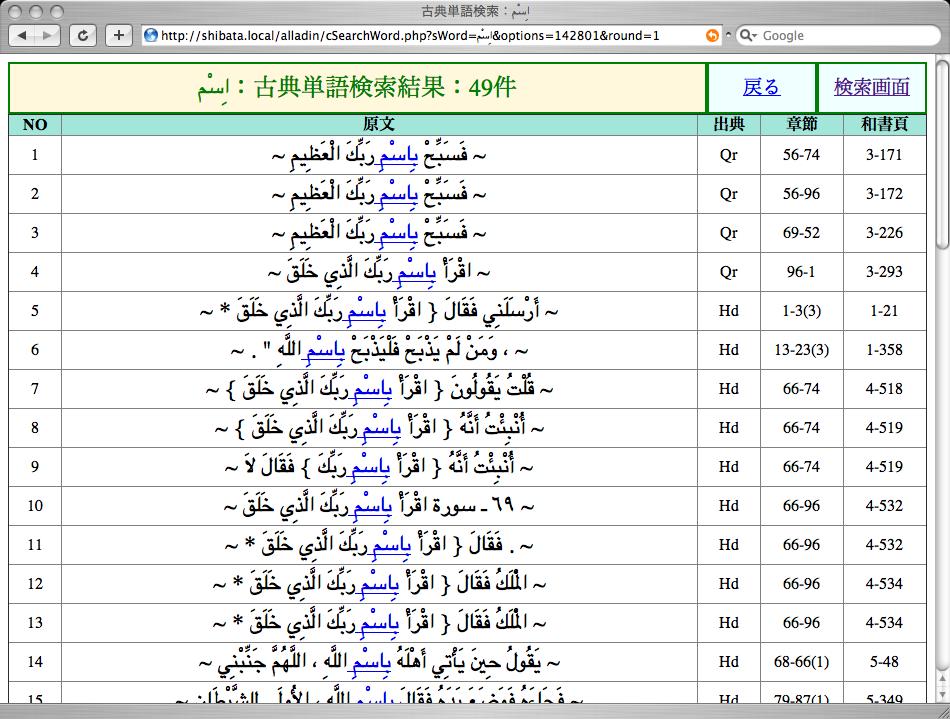950x719 pixels.
Task: Reload the page with refresh button
Action: pyautogui.click(x=83, y=35)
